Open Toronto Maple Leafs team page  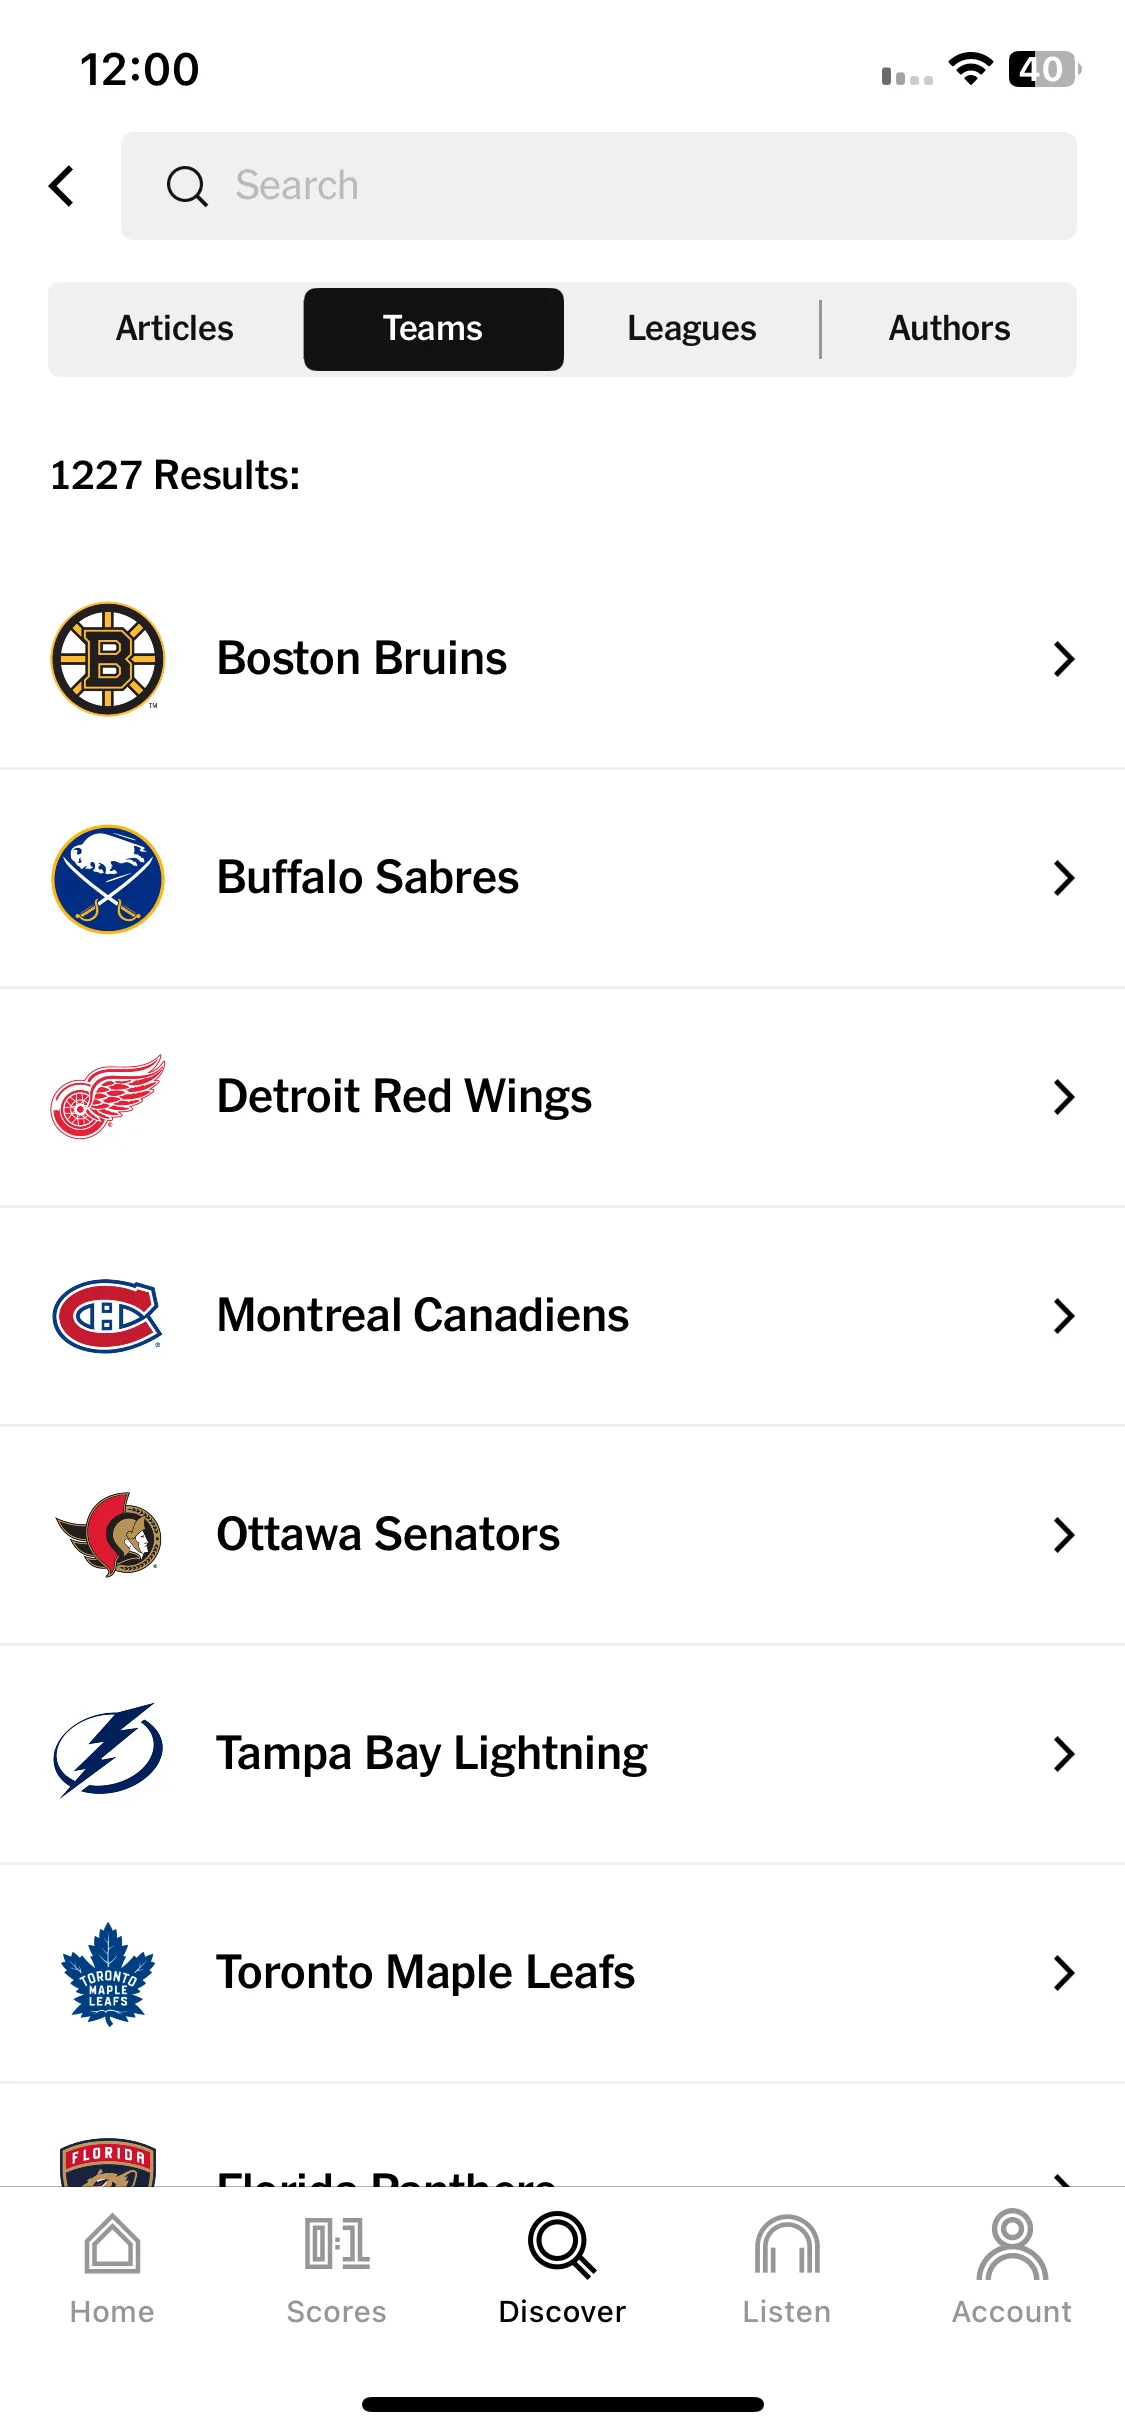tap(562, 1973)
